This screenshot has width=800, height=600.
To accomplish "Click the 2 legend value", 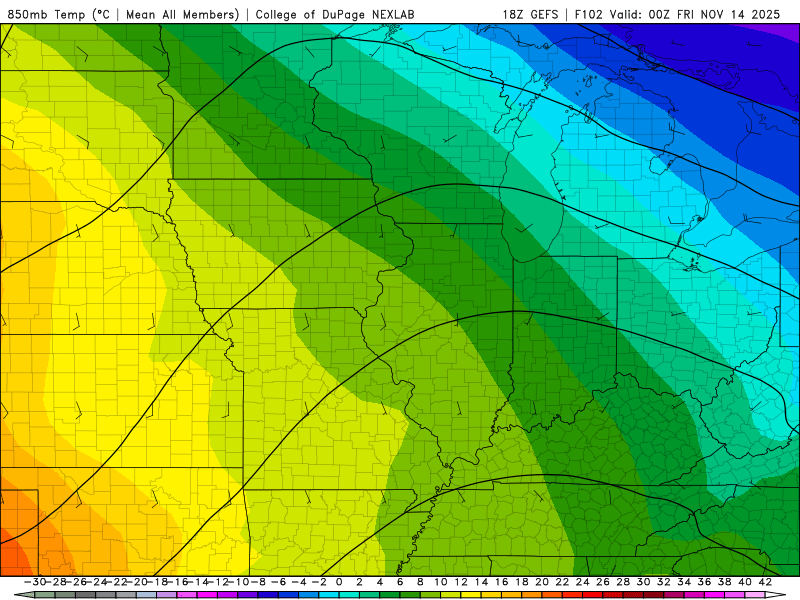I will tap(360, 582).
